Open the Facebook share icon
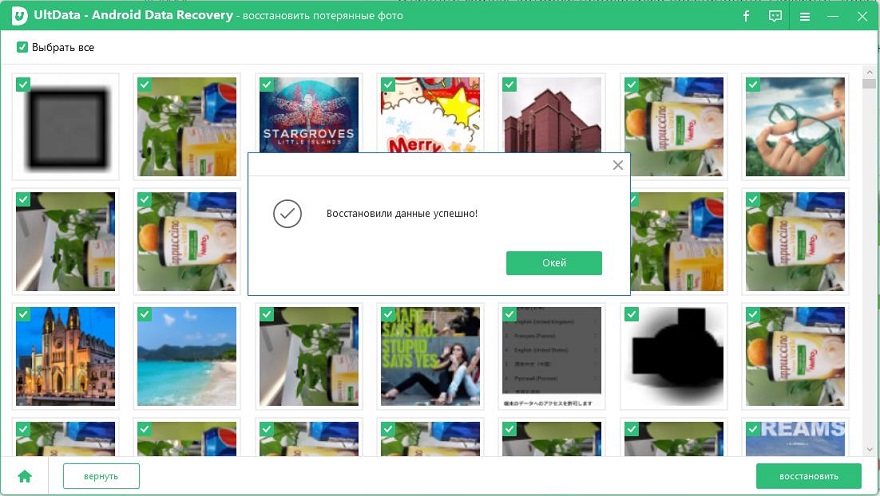The image size is (880, 496). click(746, 16)
